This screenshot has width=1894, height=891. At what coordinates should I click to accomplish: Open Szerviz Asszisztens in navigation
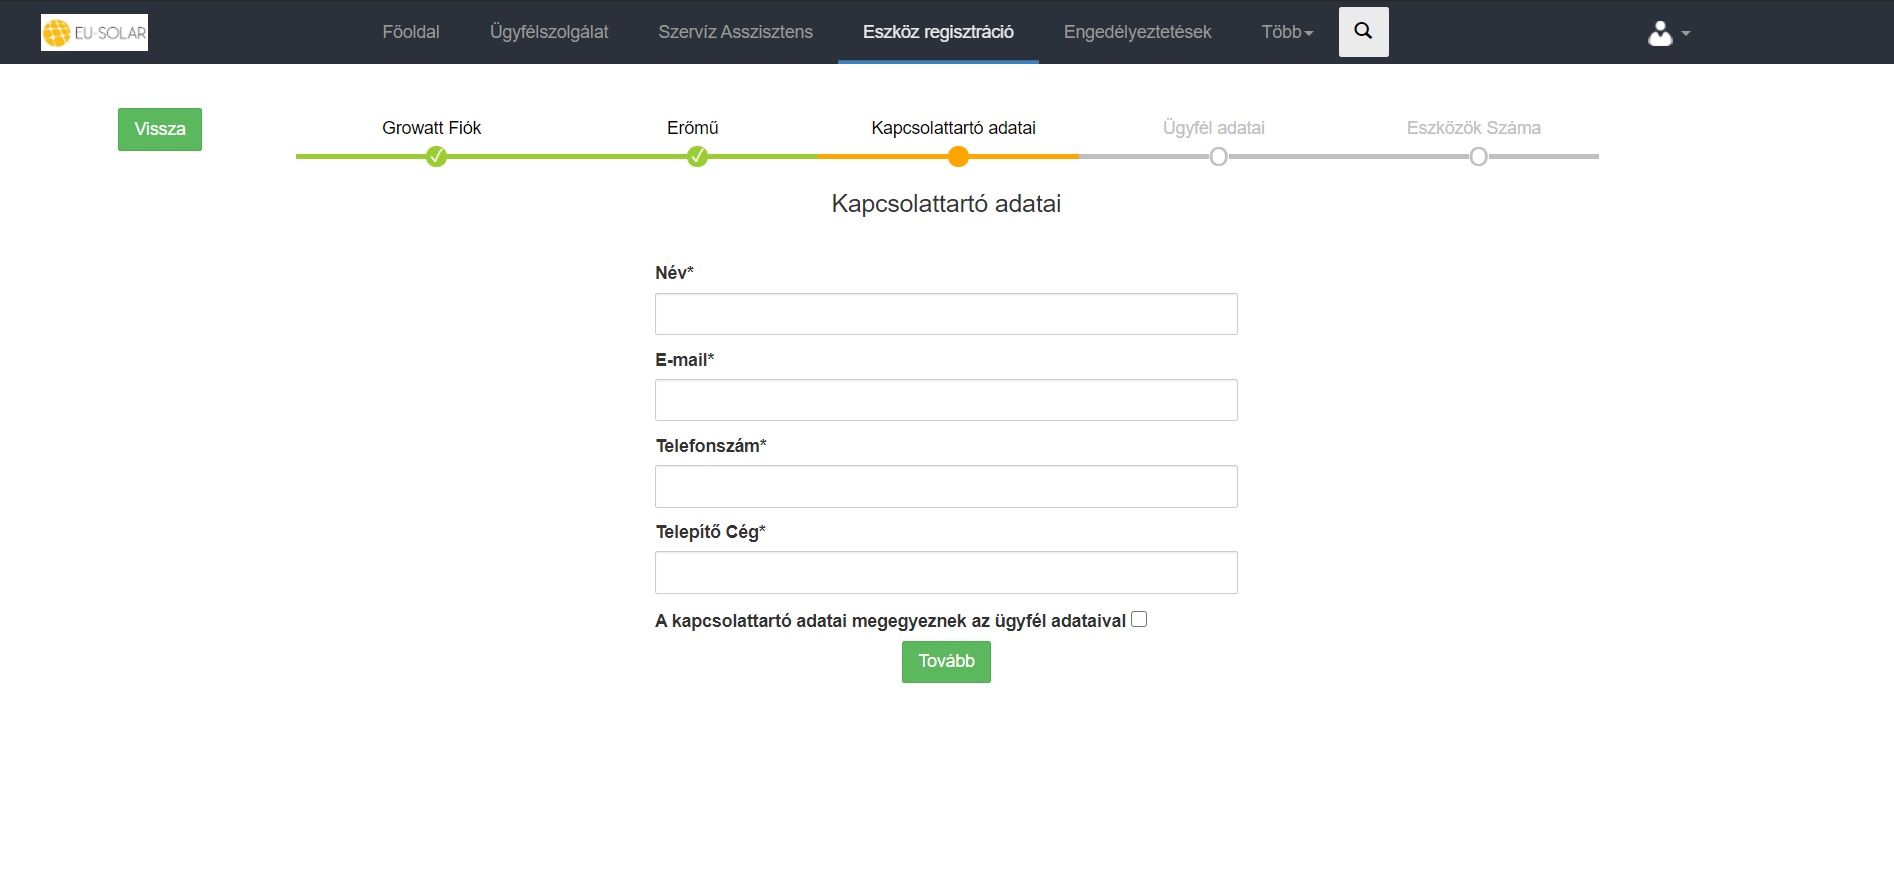735,32
